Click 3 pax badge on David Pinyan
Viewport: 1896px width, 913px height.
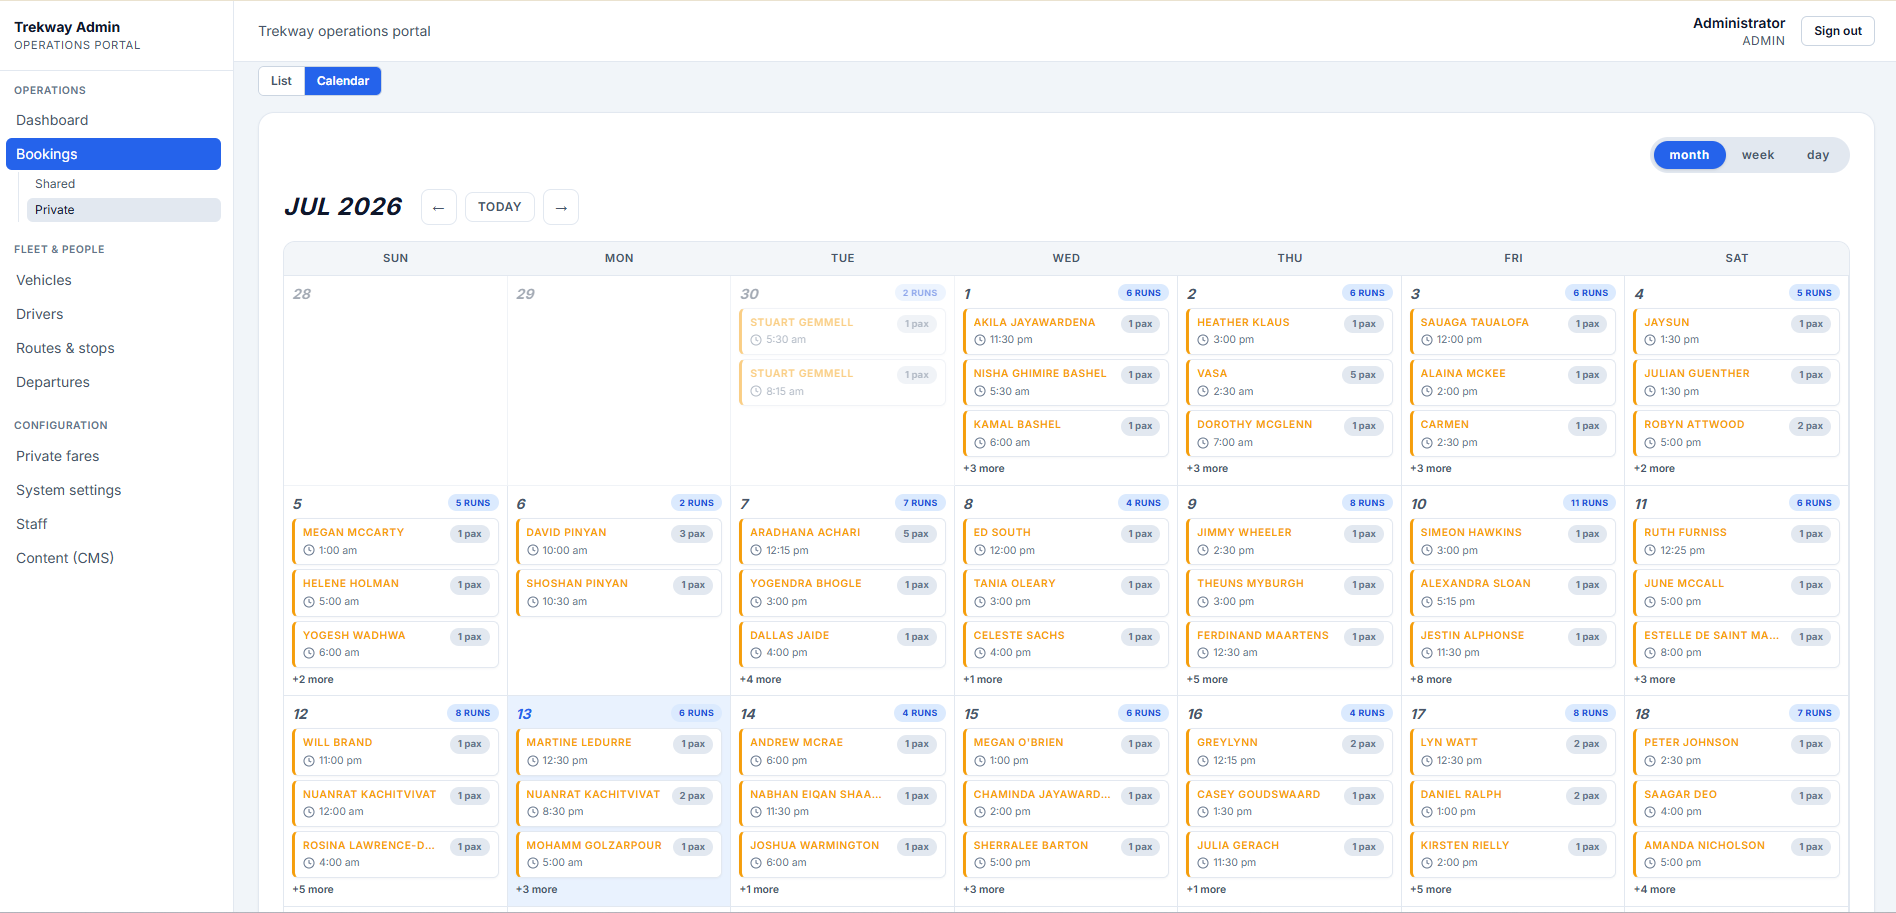[x=692, y=534]
